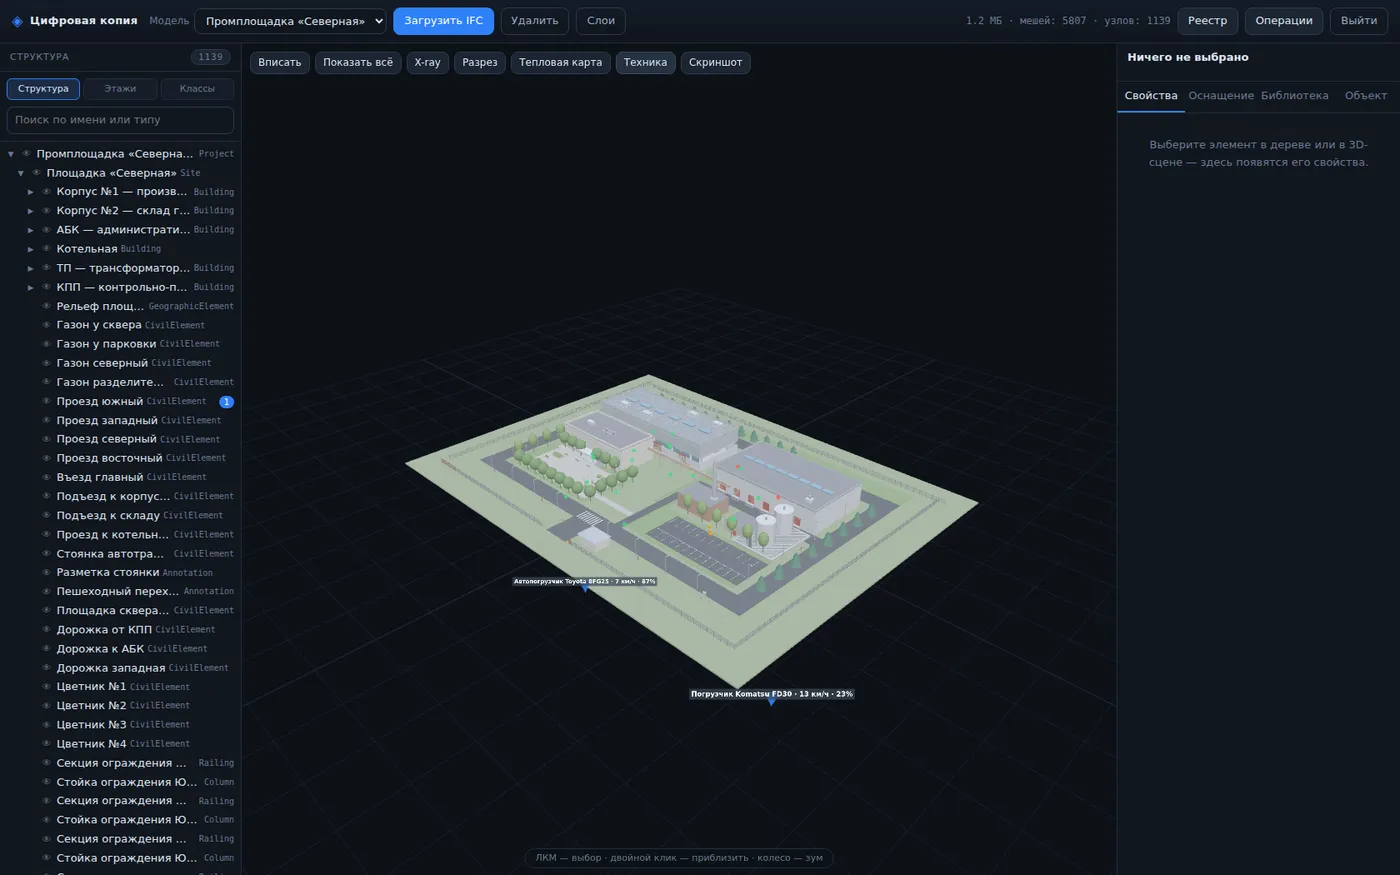Open the Объект tab in properties panel
1400x875 pixels.
pyautogui.click(x=1366, y=96)
